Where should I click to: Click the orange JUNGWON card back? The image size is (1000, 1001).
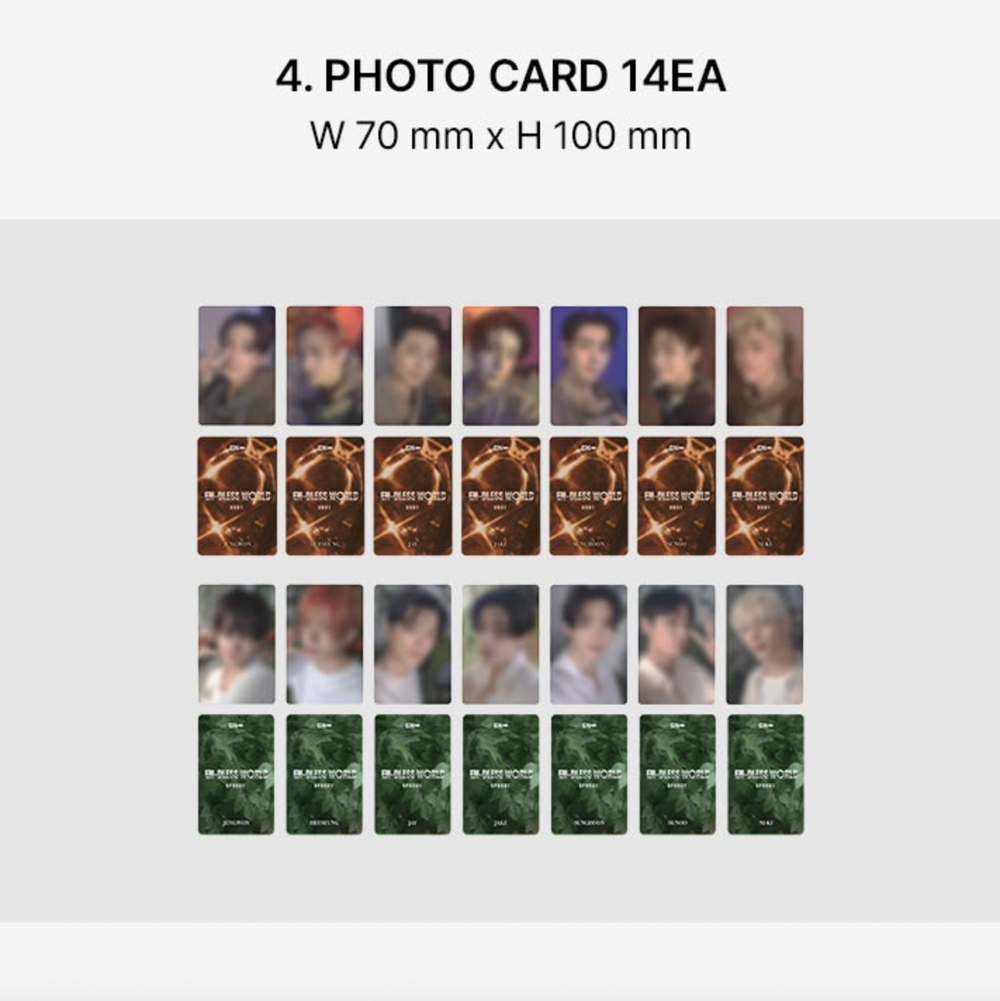tap(237, 496)
